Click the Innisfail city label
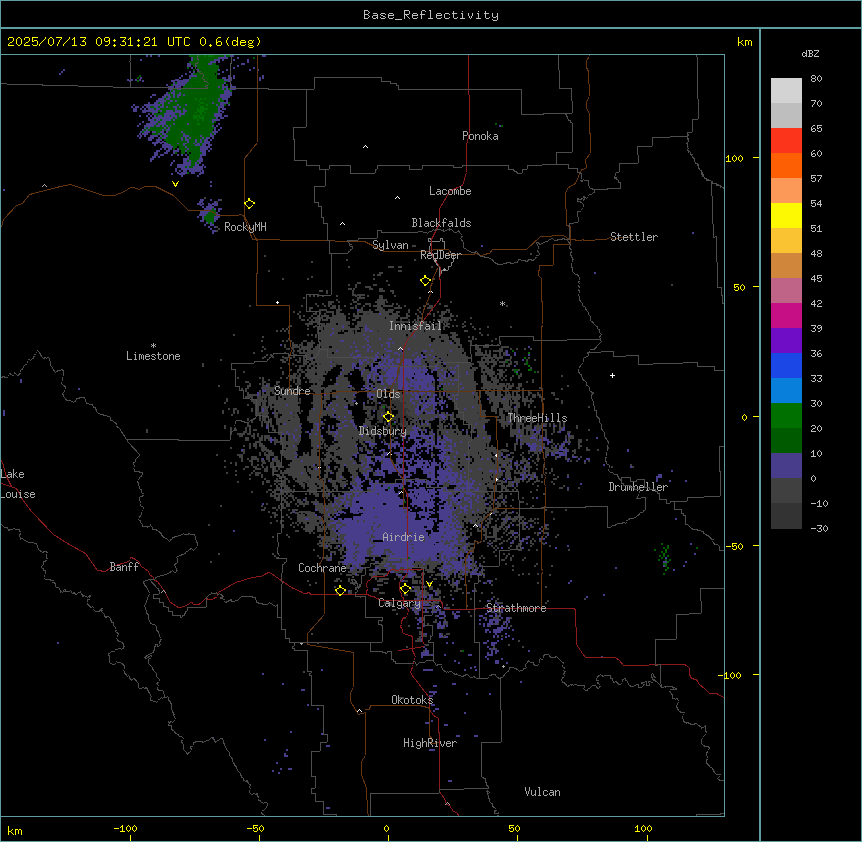 [x=416, y=326]
